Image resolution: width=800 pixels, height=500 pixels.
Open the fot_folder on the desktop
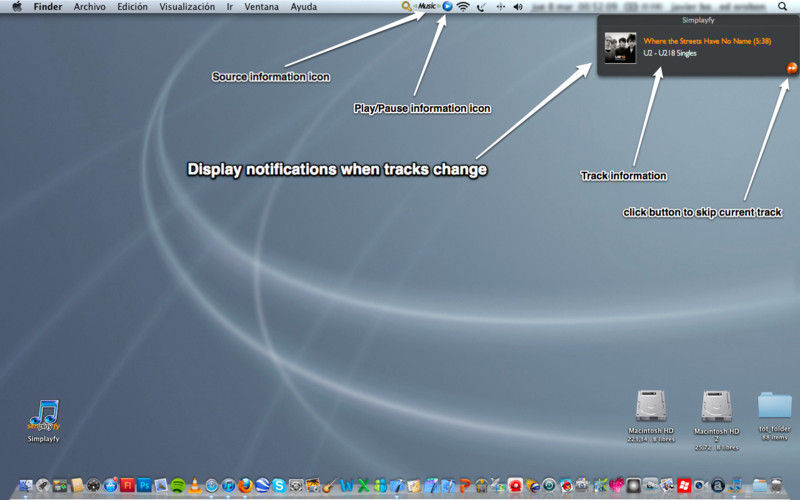tap(774, 408)
